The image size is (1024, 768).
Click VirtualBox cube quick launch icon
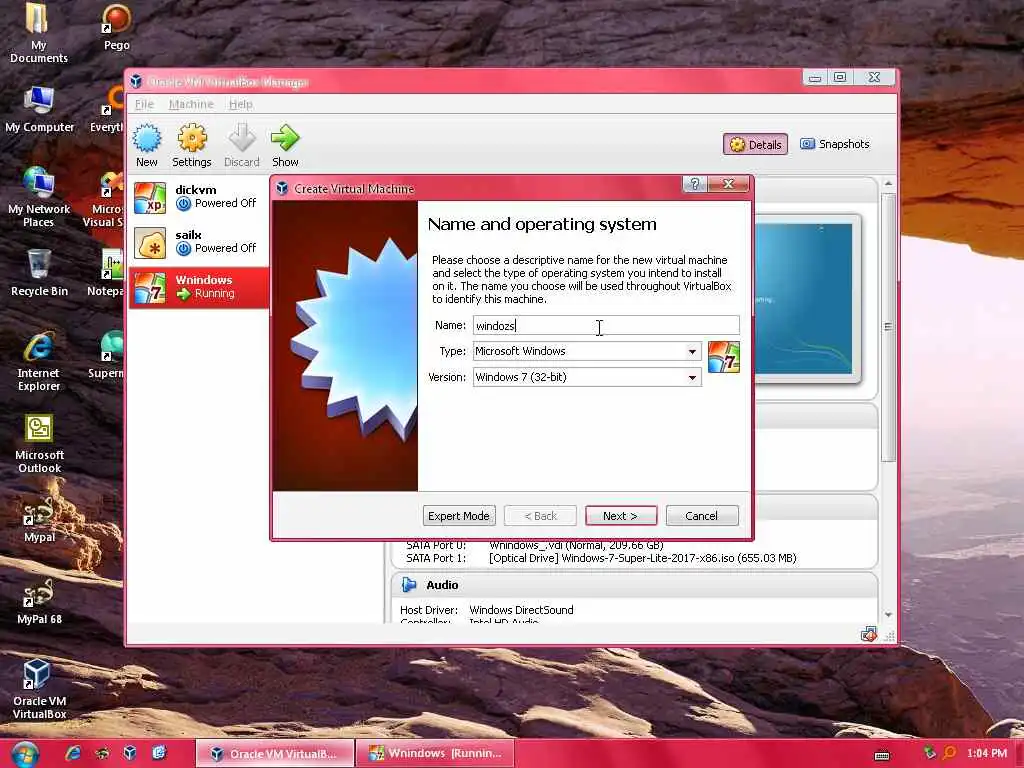click(x=130, y=753)
